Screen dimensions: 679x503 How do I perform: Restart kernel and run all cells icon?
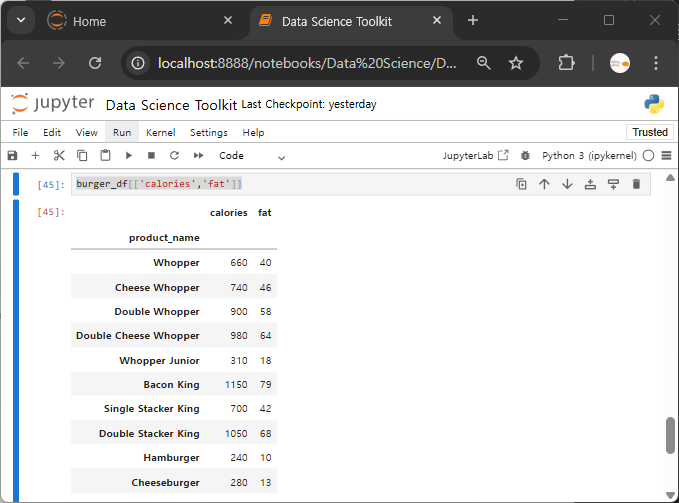coord(198,155)
